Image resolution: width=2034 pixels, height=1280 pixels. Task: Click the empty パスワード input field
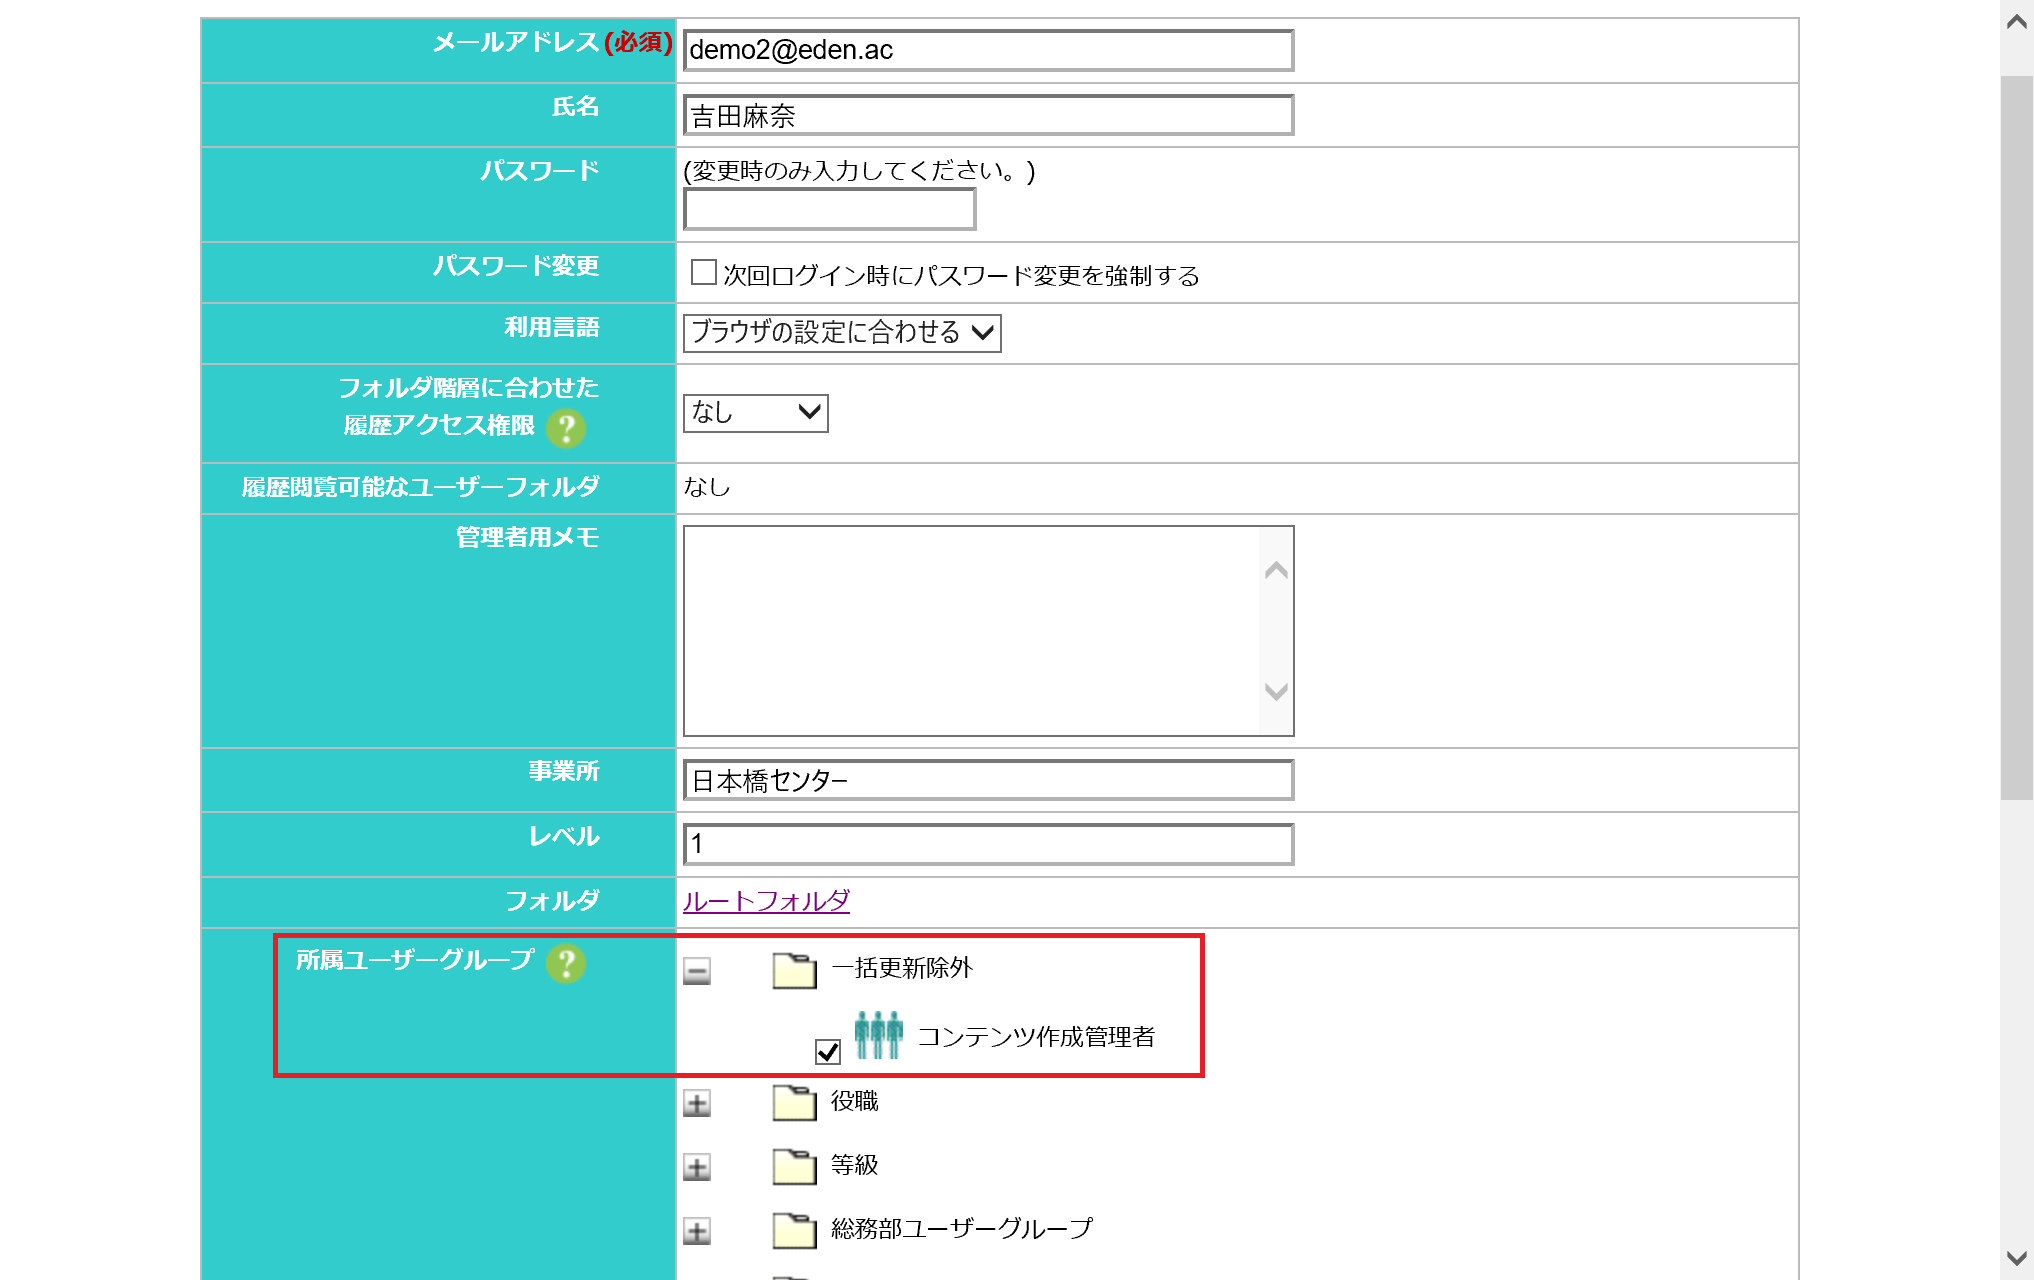click(x=830, y=209)
